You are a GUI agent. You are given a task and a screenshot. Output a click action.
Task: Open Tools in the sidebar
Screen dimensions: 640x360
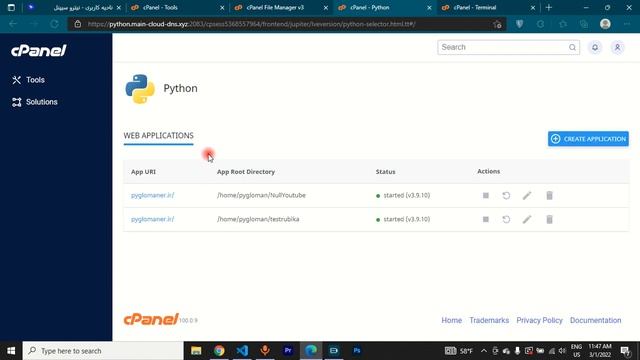pyautogui.click(x=29, y=80)
